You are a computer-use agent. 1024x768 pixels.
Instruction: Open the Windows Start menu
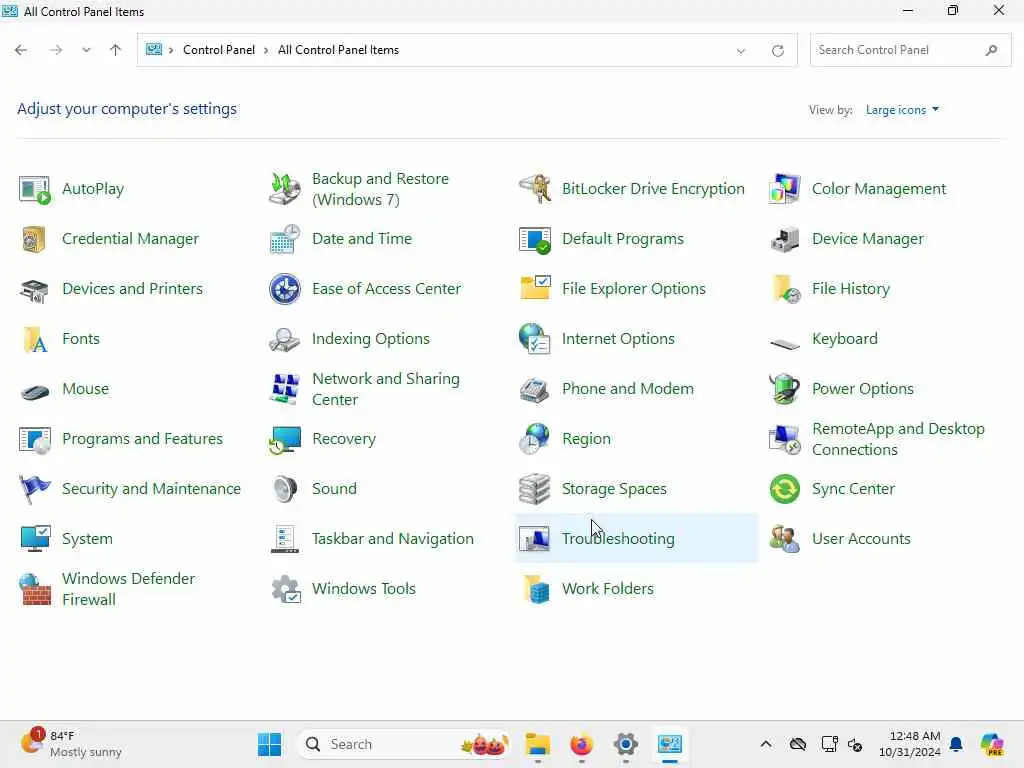coord(269,744)
